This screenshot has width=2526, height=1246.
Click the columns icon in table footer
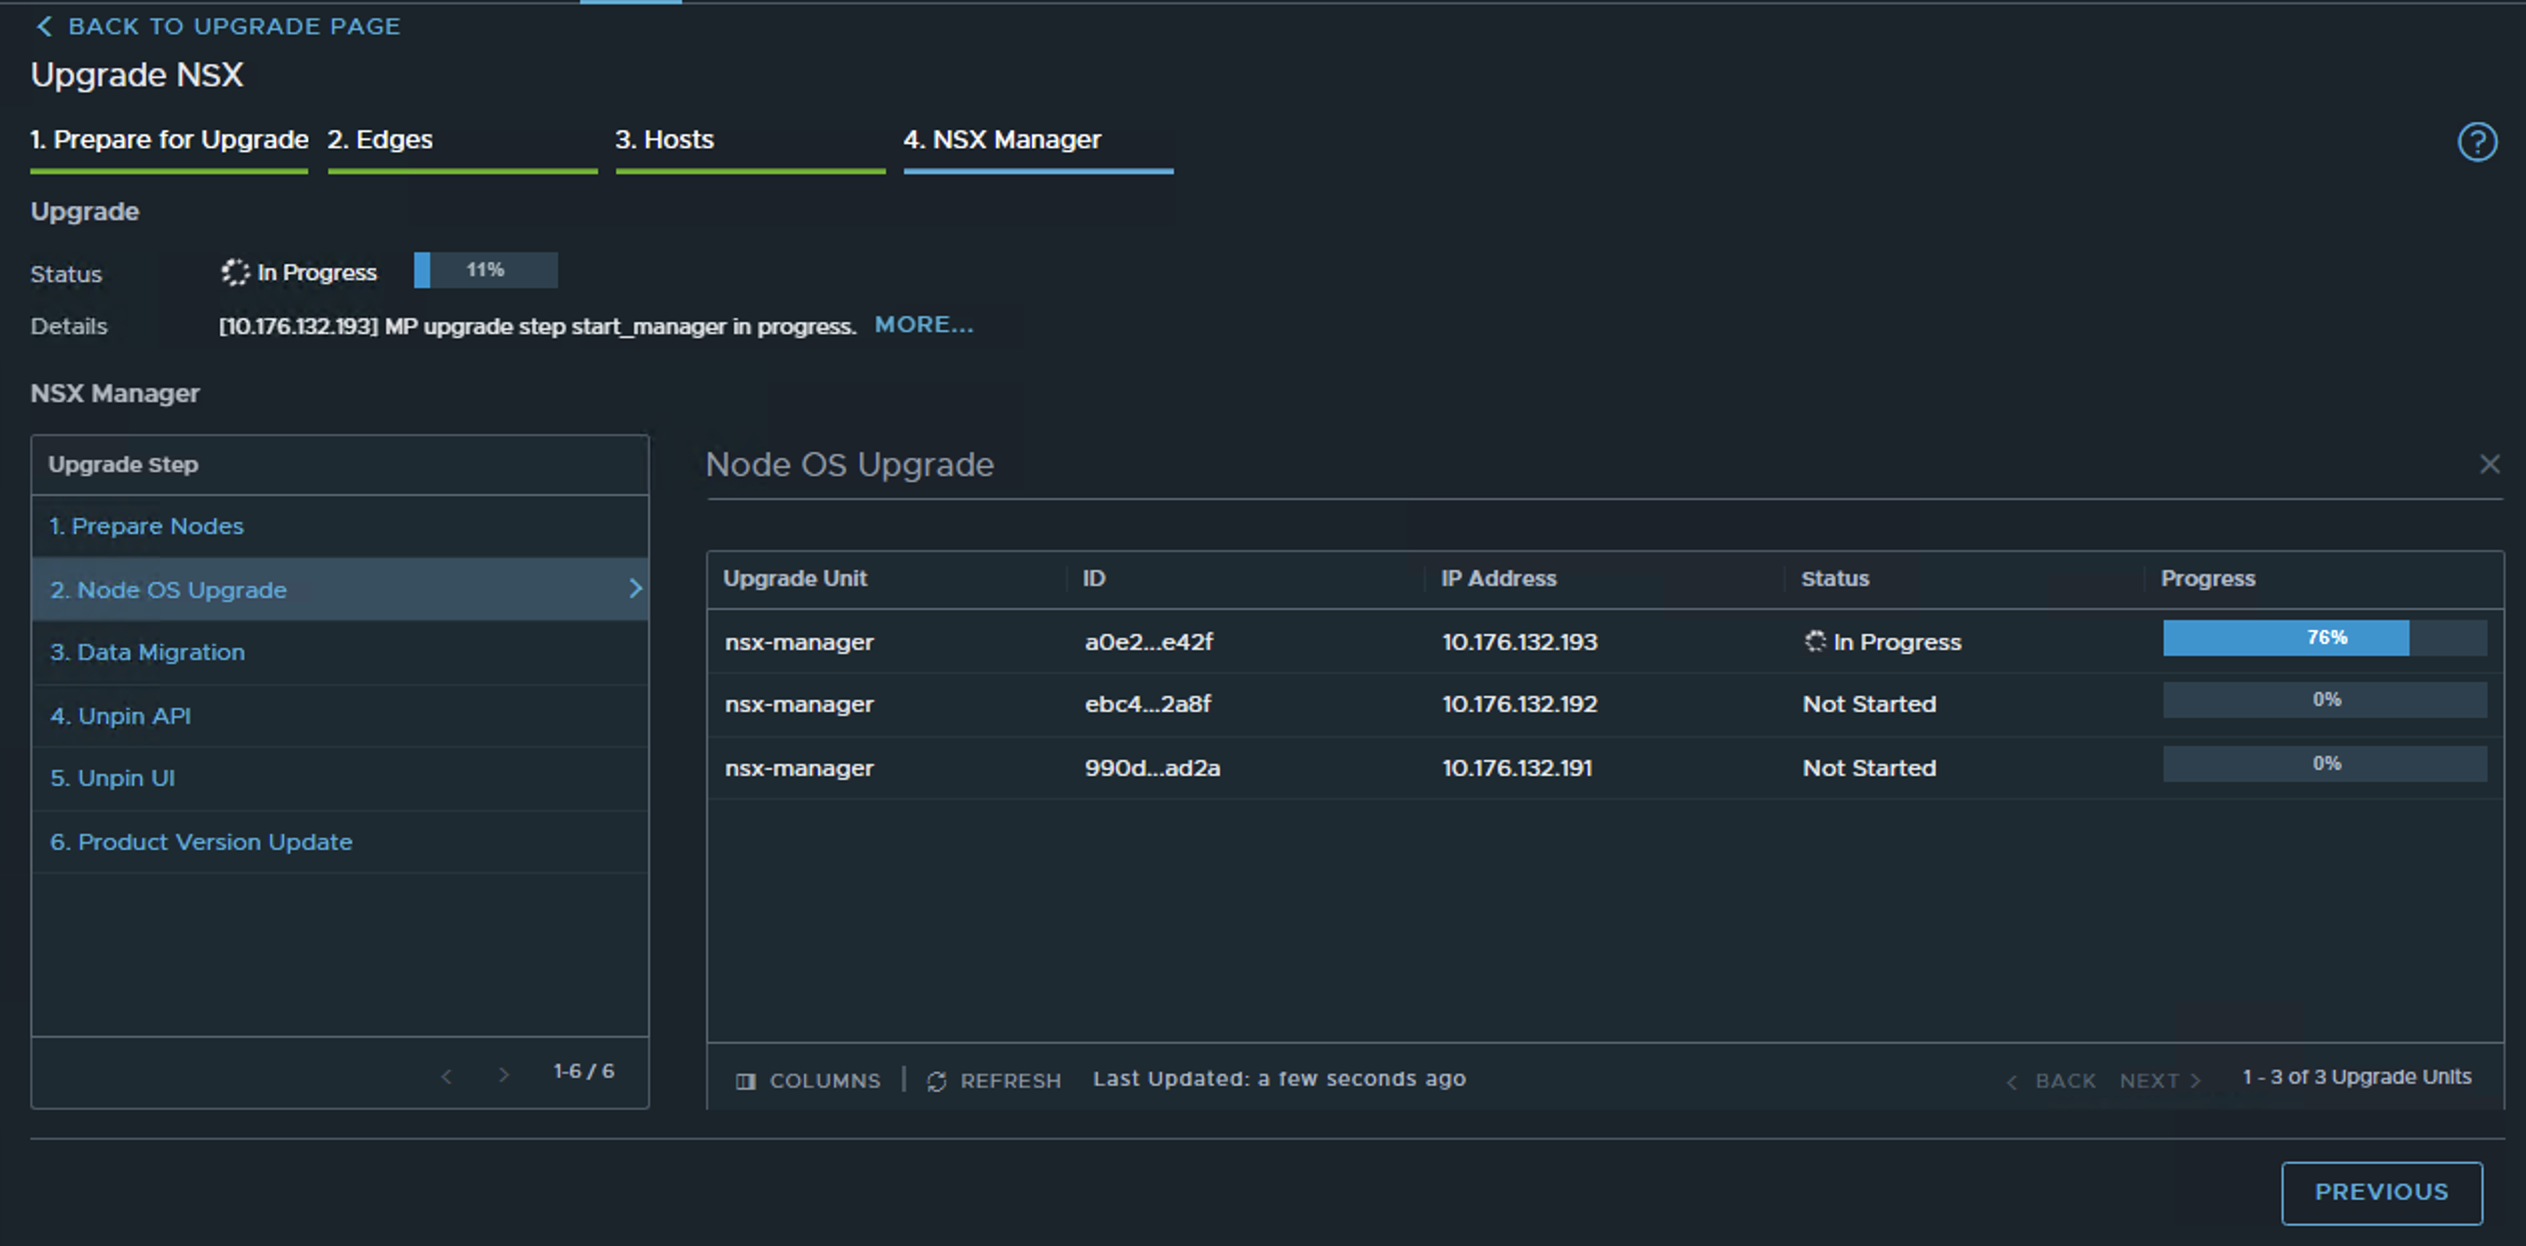(745, 1081)
